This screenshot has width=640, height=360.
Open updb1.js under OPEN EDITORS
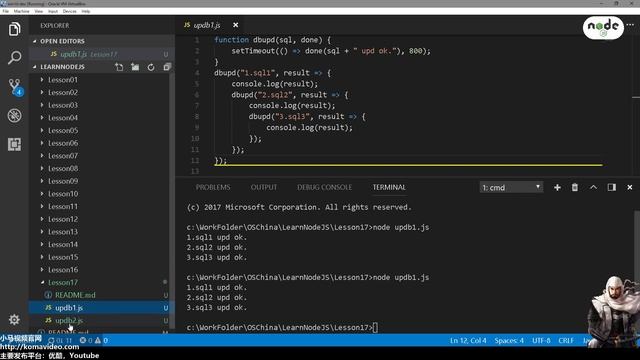click(x=102, y=54)
